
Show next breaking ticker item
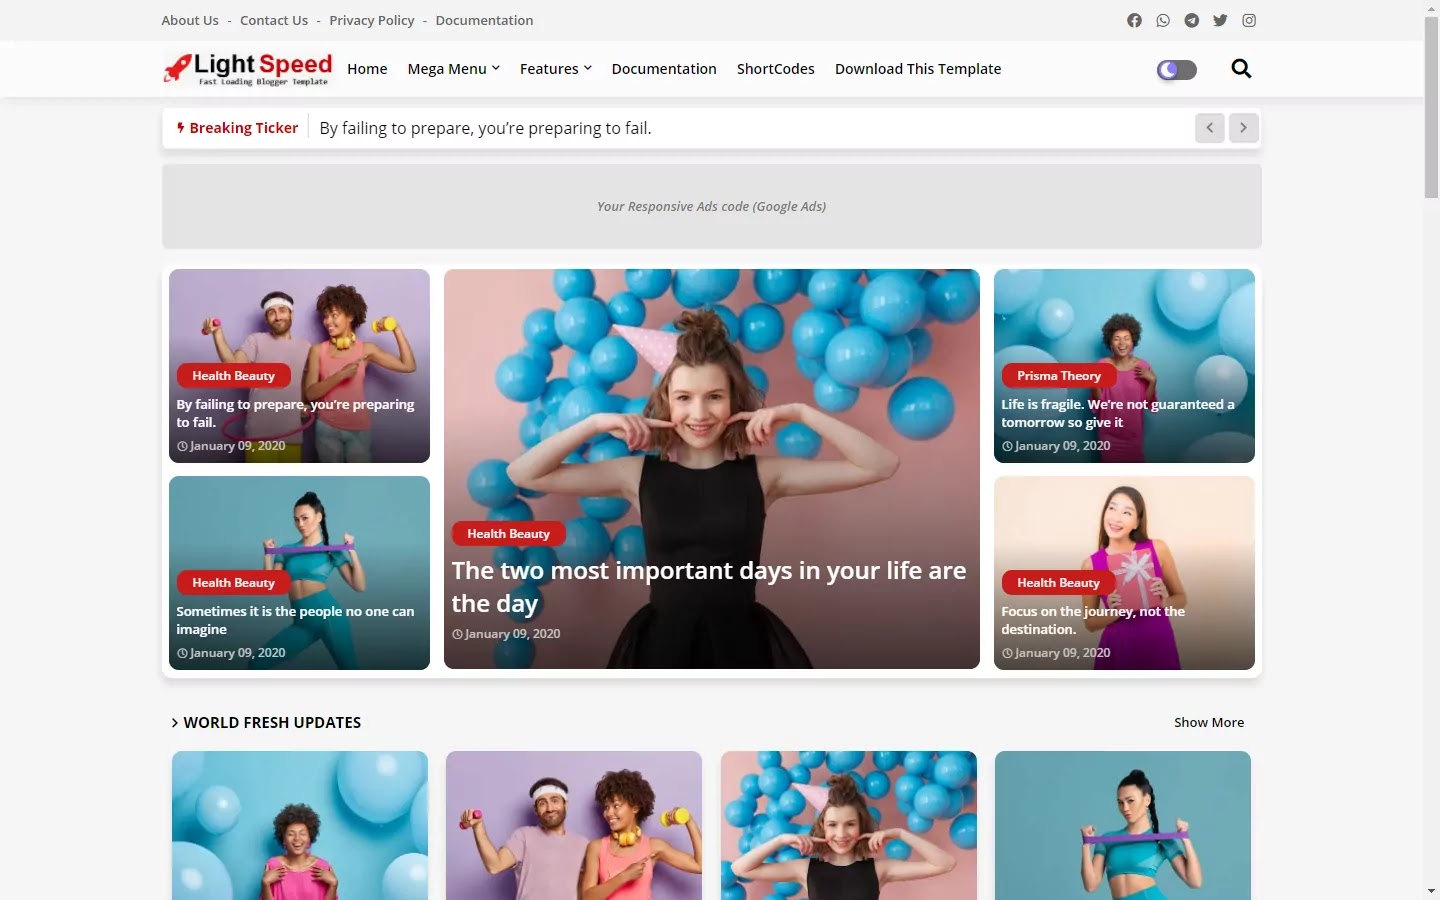click(1244, 128)
